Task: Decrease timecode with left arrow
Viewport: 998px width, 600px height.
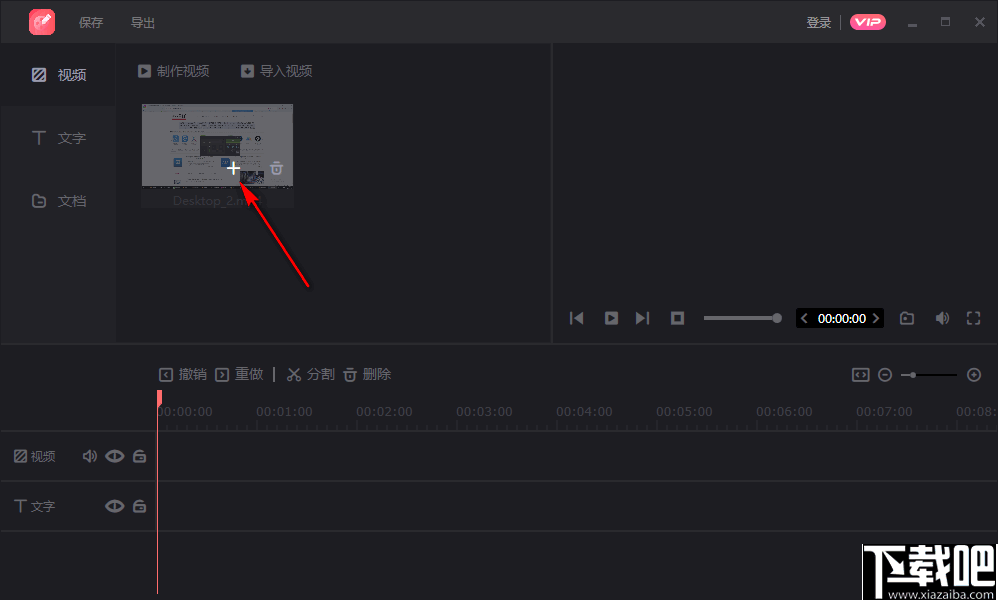Action: (x=805, y=319)
